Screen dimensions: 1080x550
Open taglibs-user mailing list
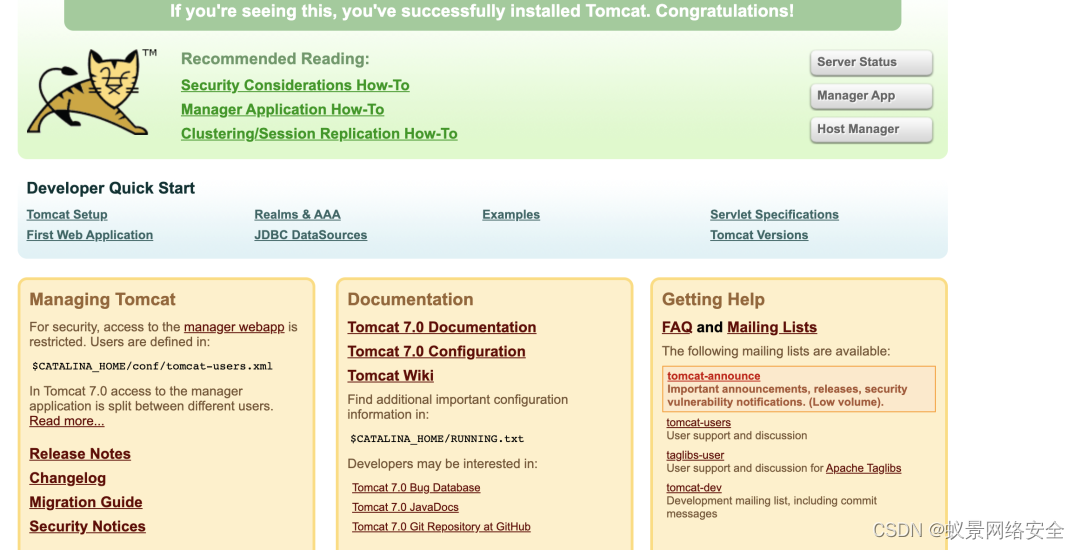point(695,455)
